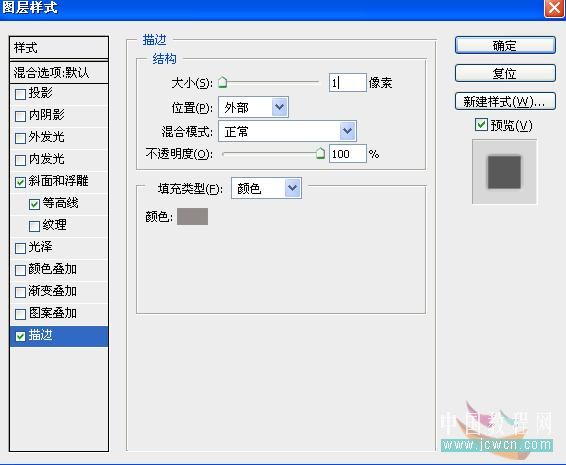Open the 纹理 settings page by label
Viewport: 566px width, 465px height.
pyautogui.click(x=55, y=225)
